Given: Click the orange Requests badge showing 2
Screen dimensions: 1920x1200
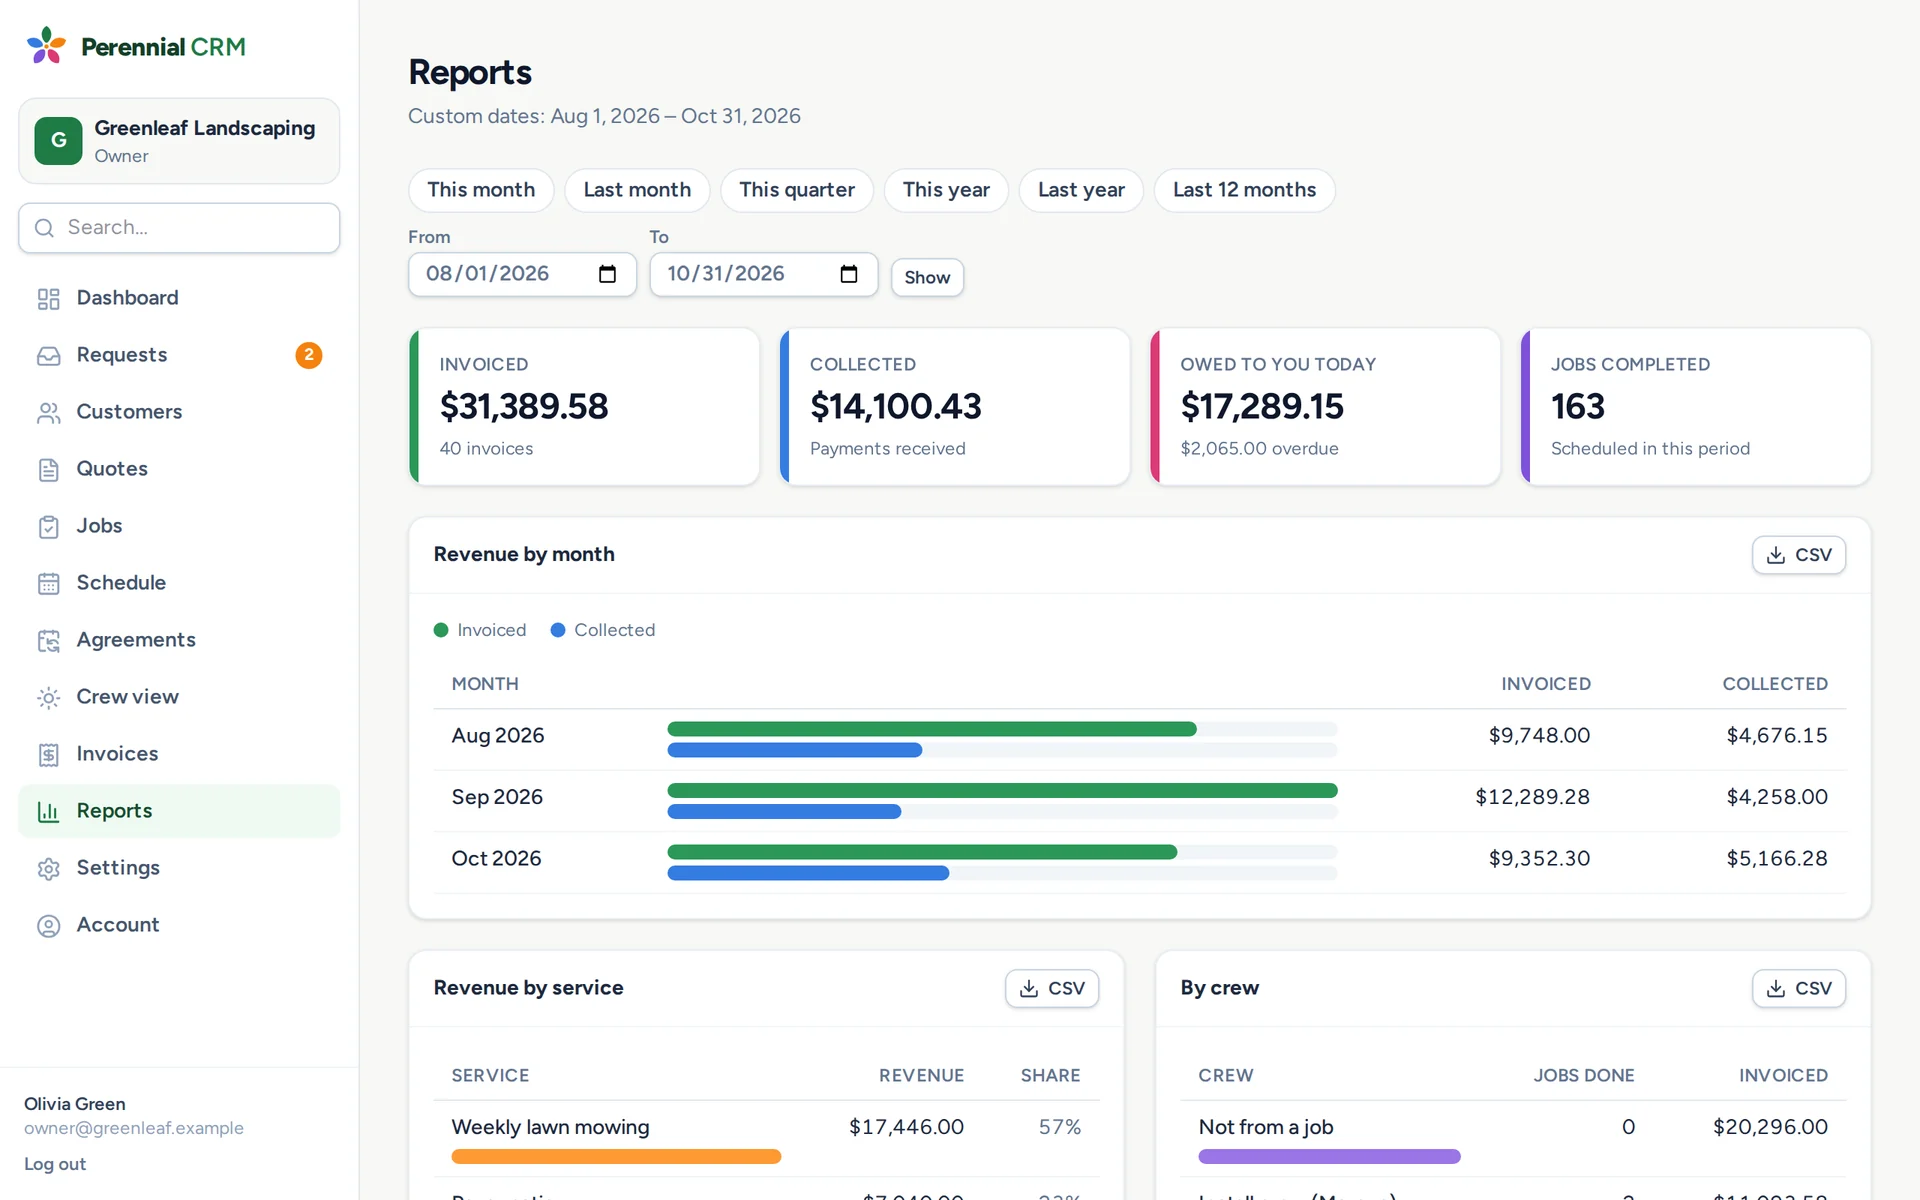Looking at the screenshot, I should 309,355.
